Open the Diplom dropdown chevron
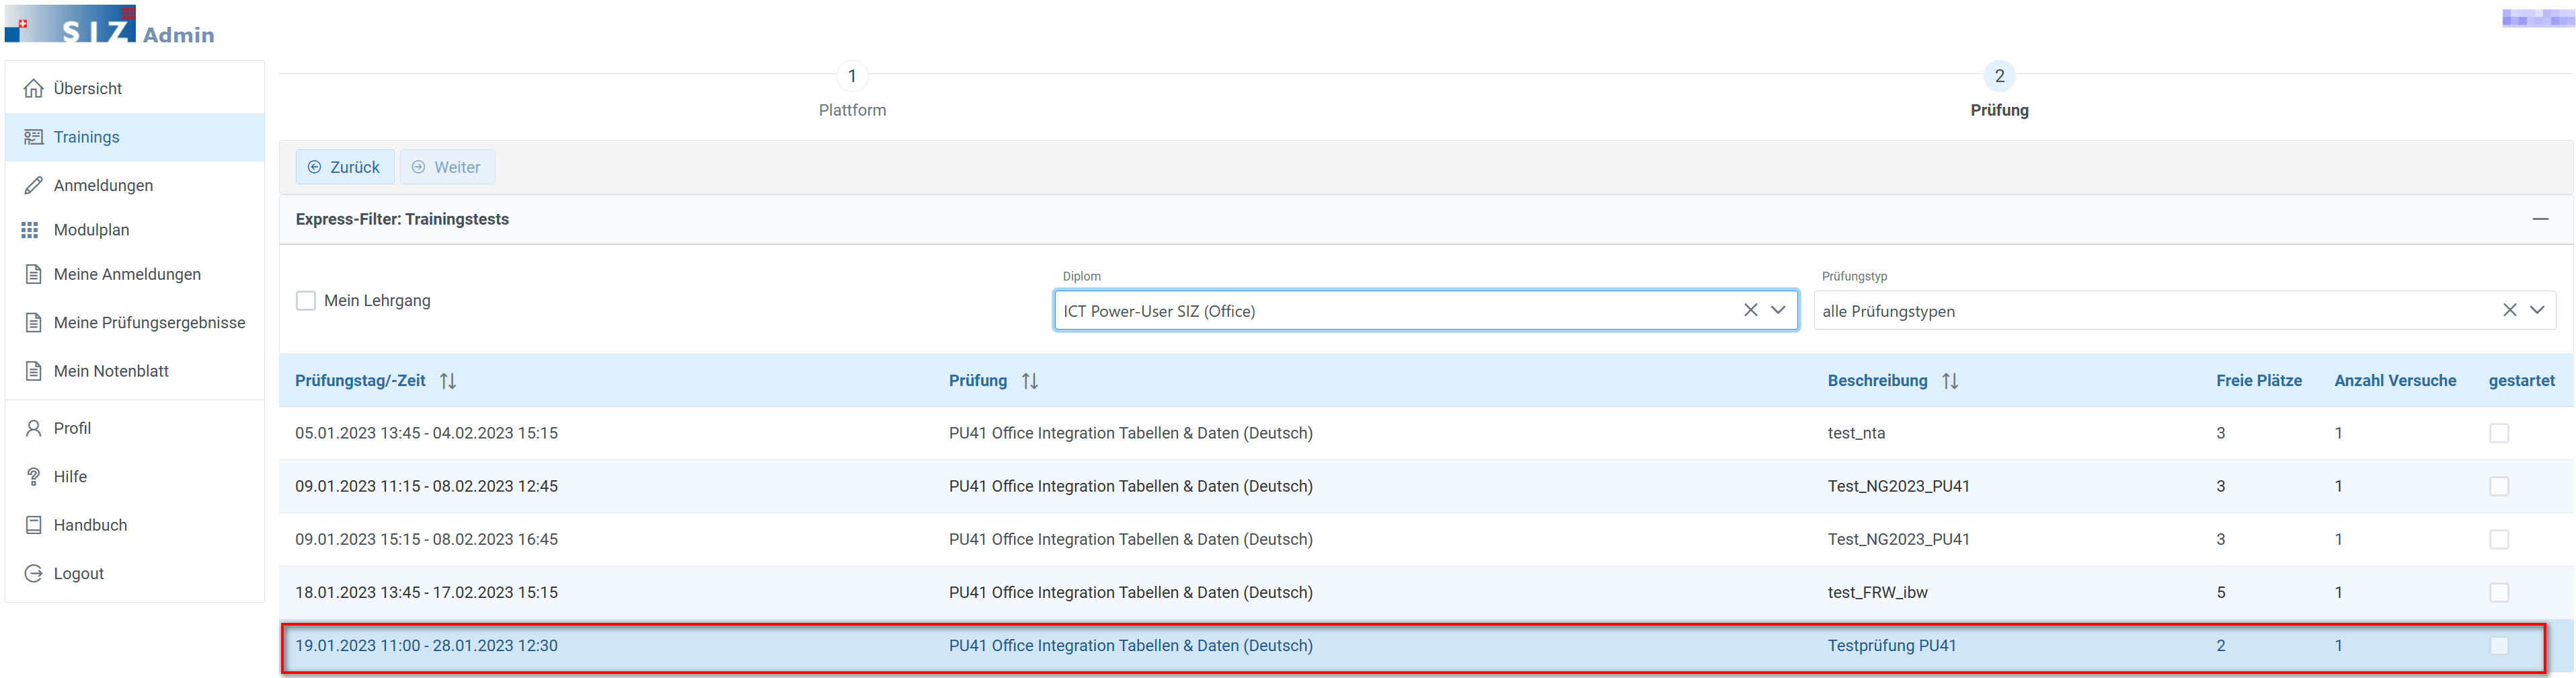2576x678 pixels. pos(1778,310)
